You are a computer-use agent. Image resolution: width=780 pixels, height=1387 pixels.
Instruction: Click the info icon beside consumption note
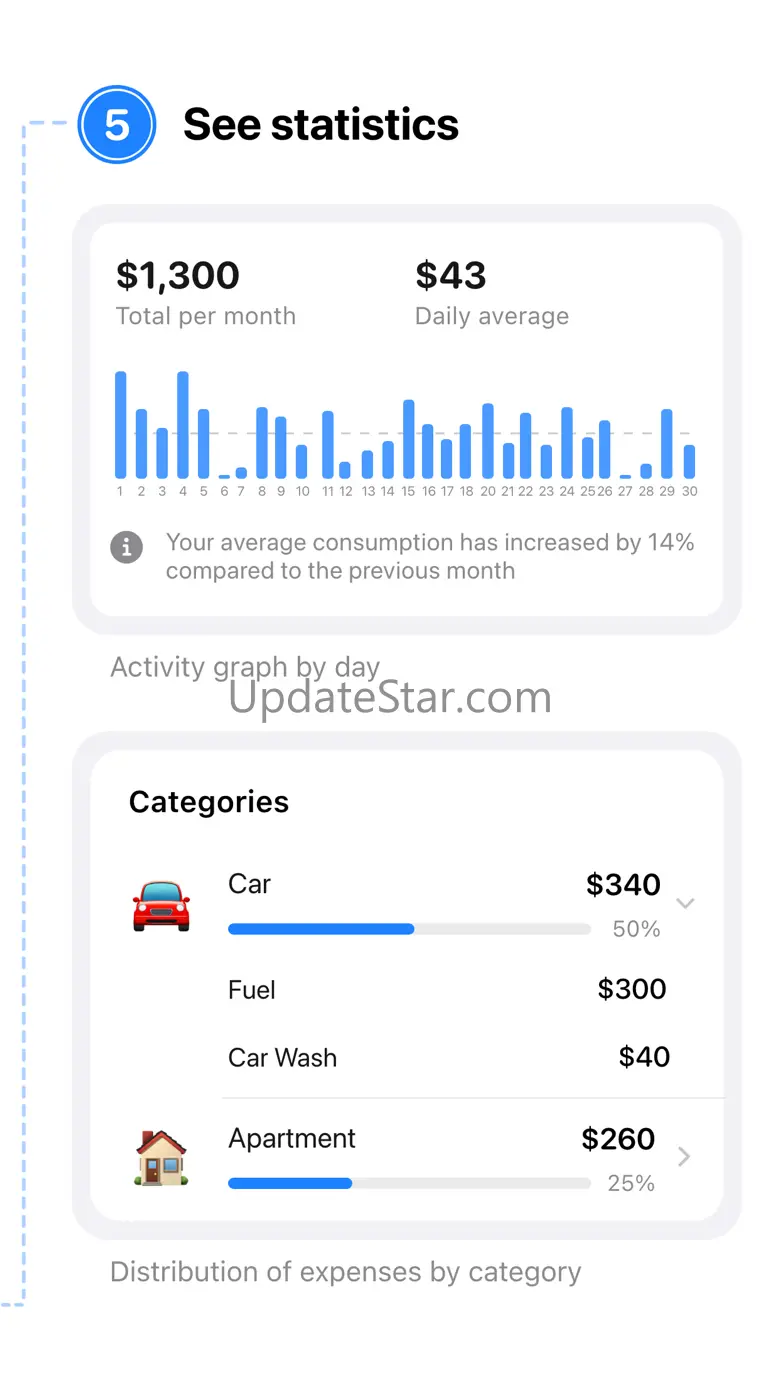coord(126,547)
